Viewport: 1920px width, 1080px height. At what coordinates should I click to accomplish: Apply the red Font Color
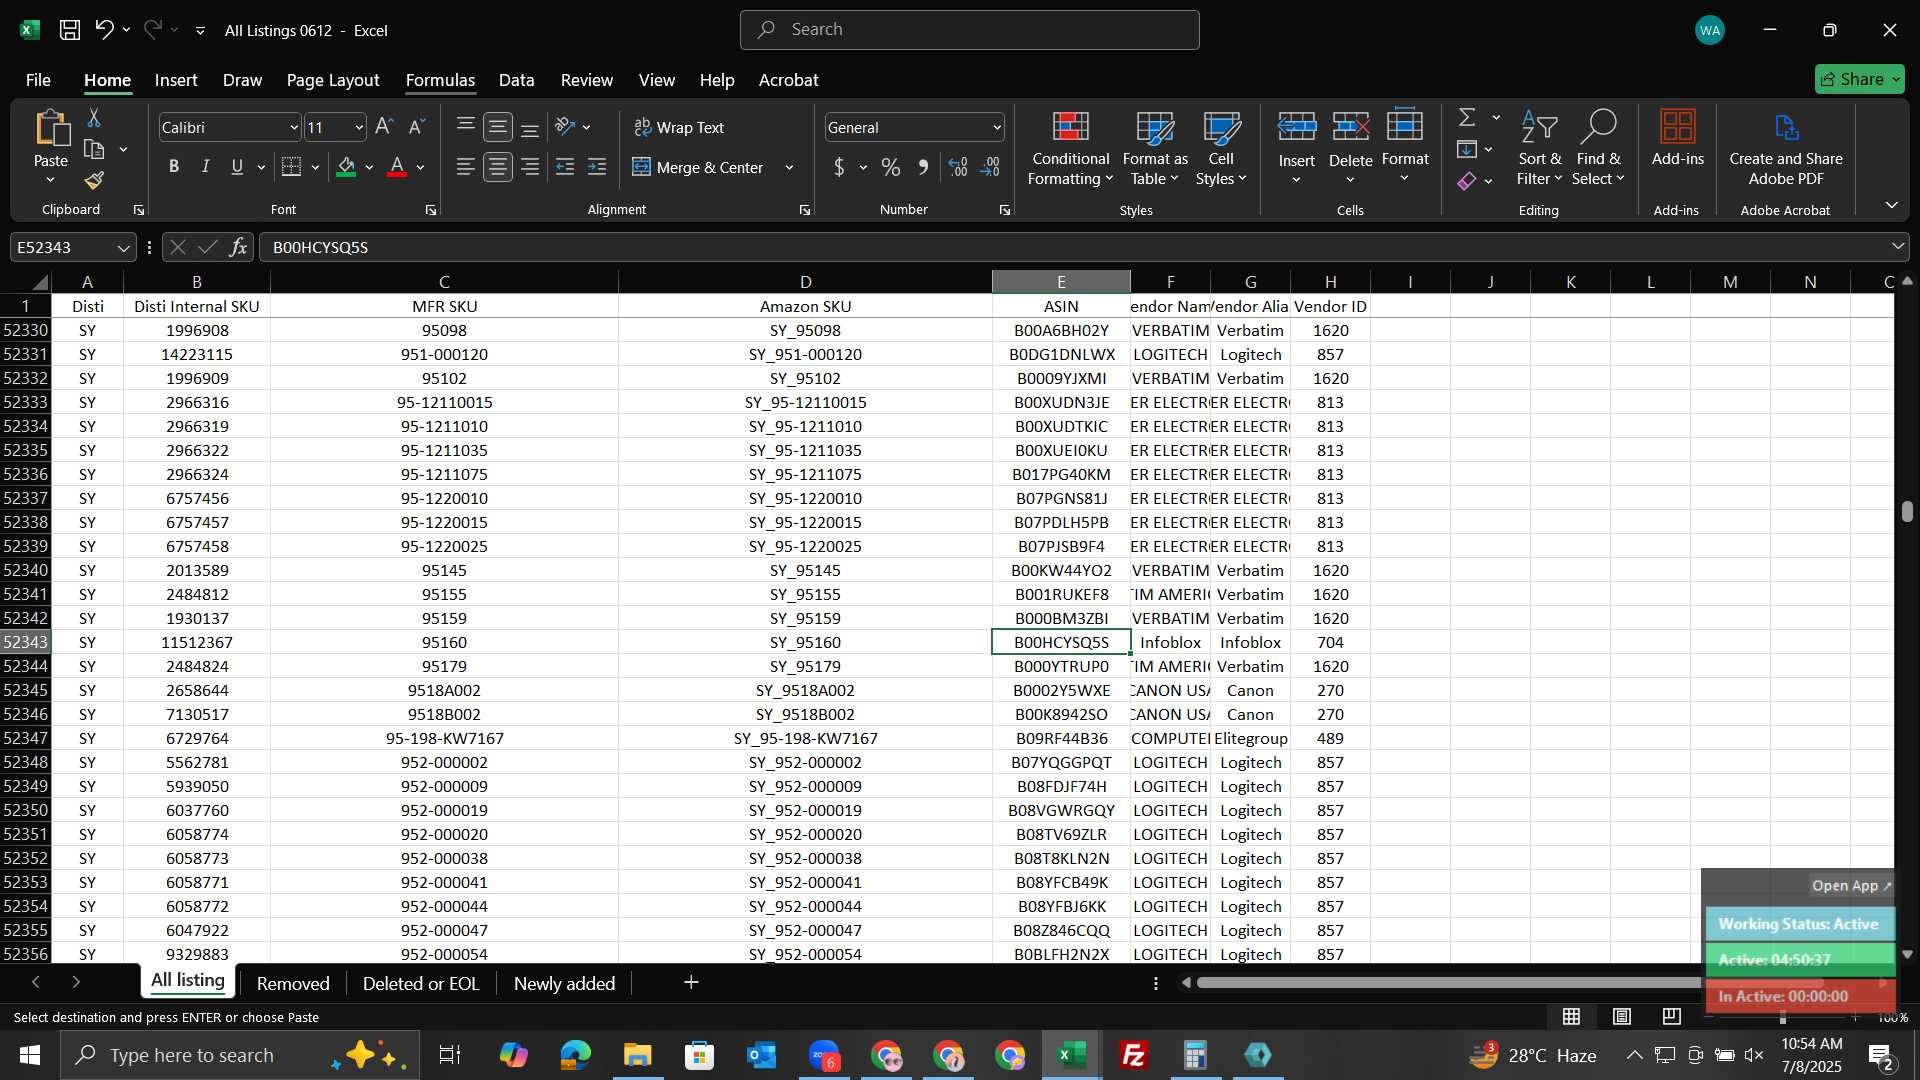(x=396, y=167)
